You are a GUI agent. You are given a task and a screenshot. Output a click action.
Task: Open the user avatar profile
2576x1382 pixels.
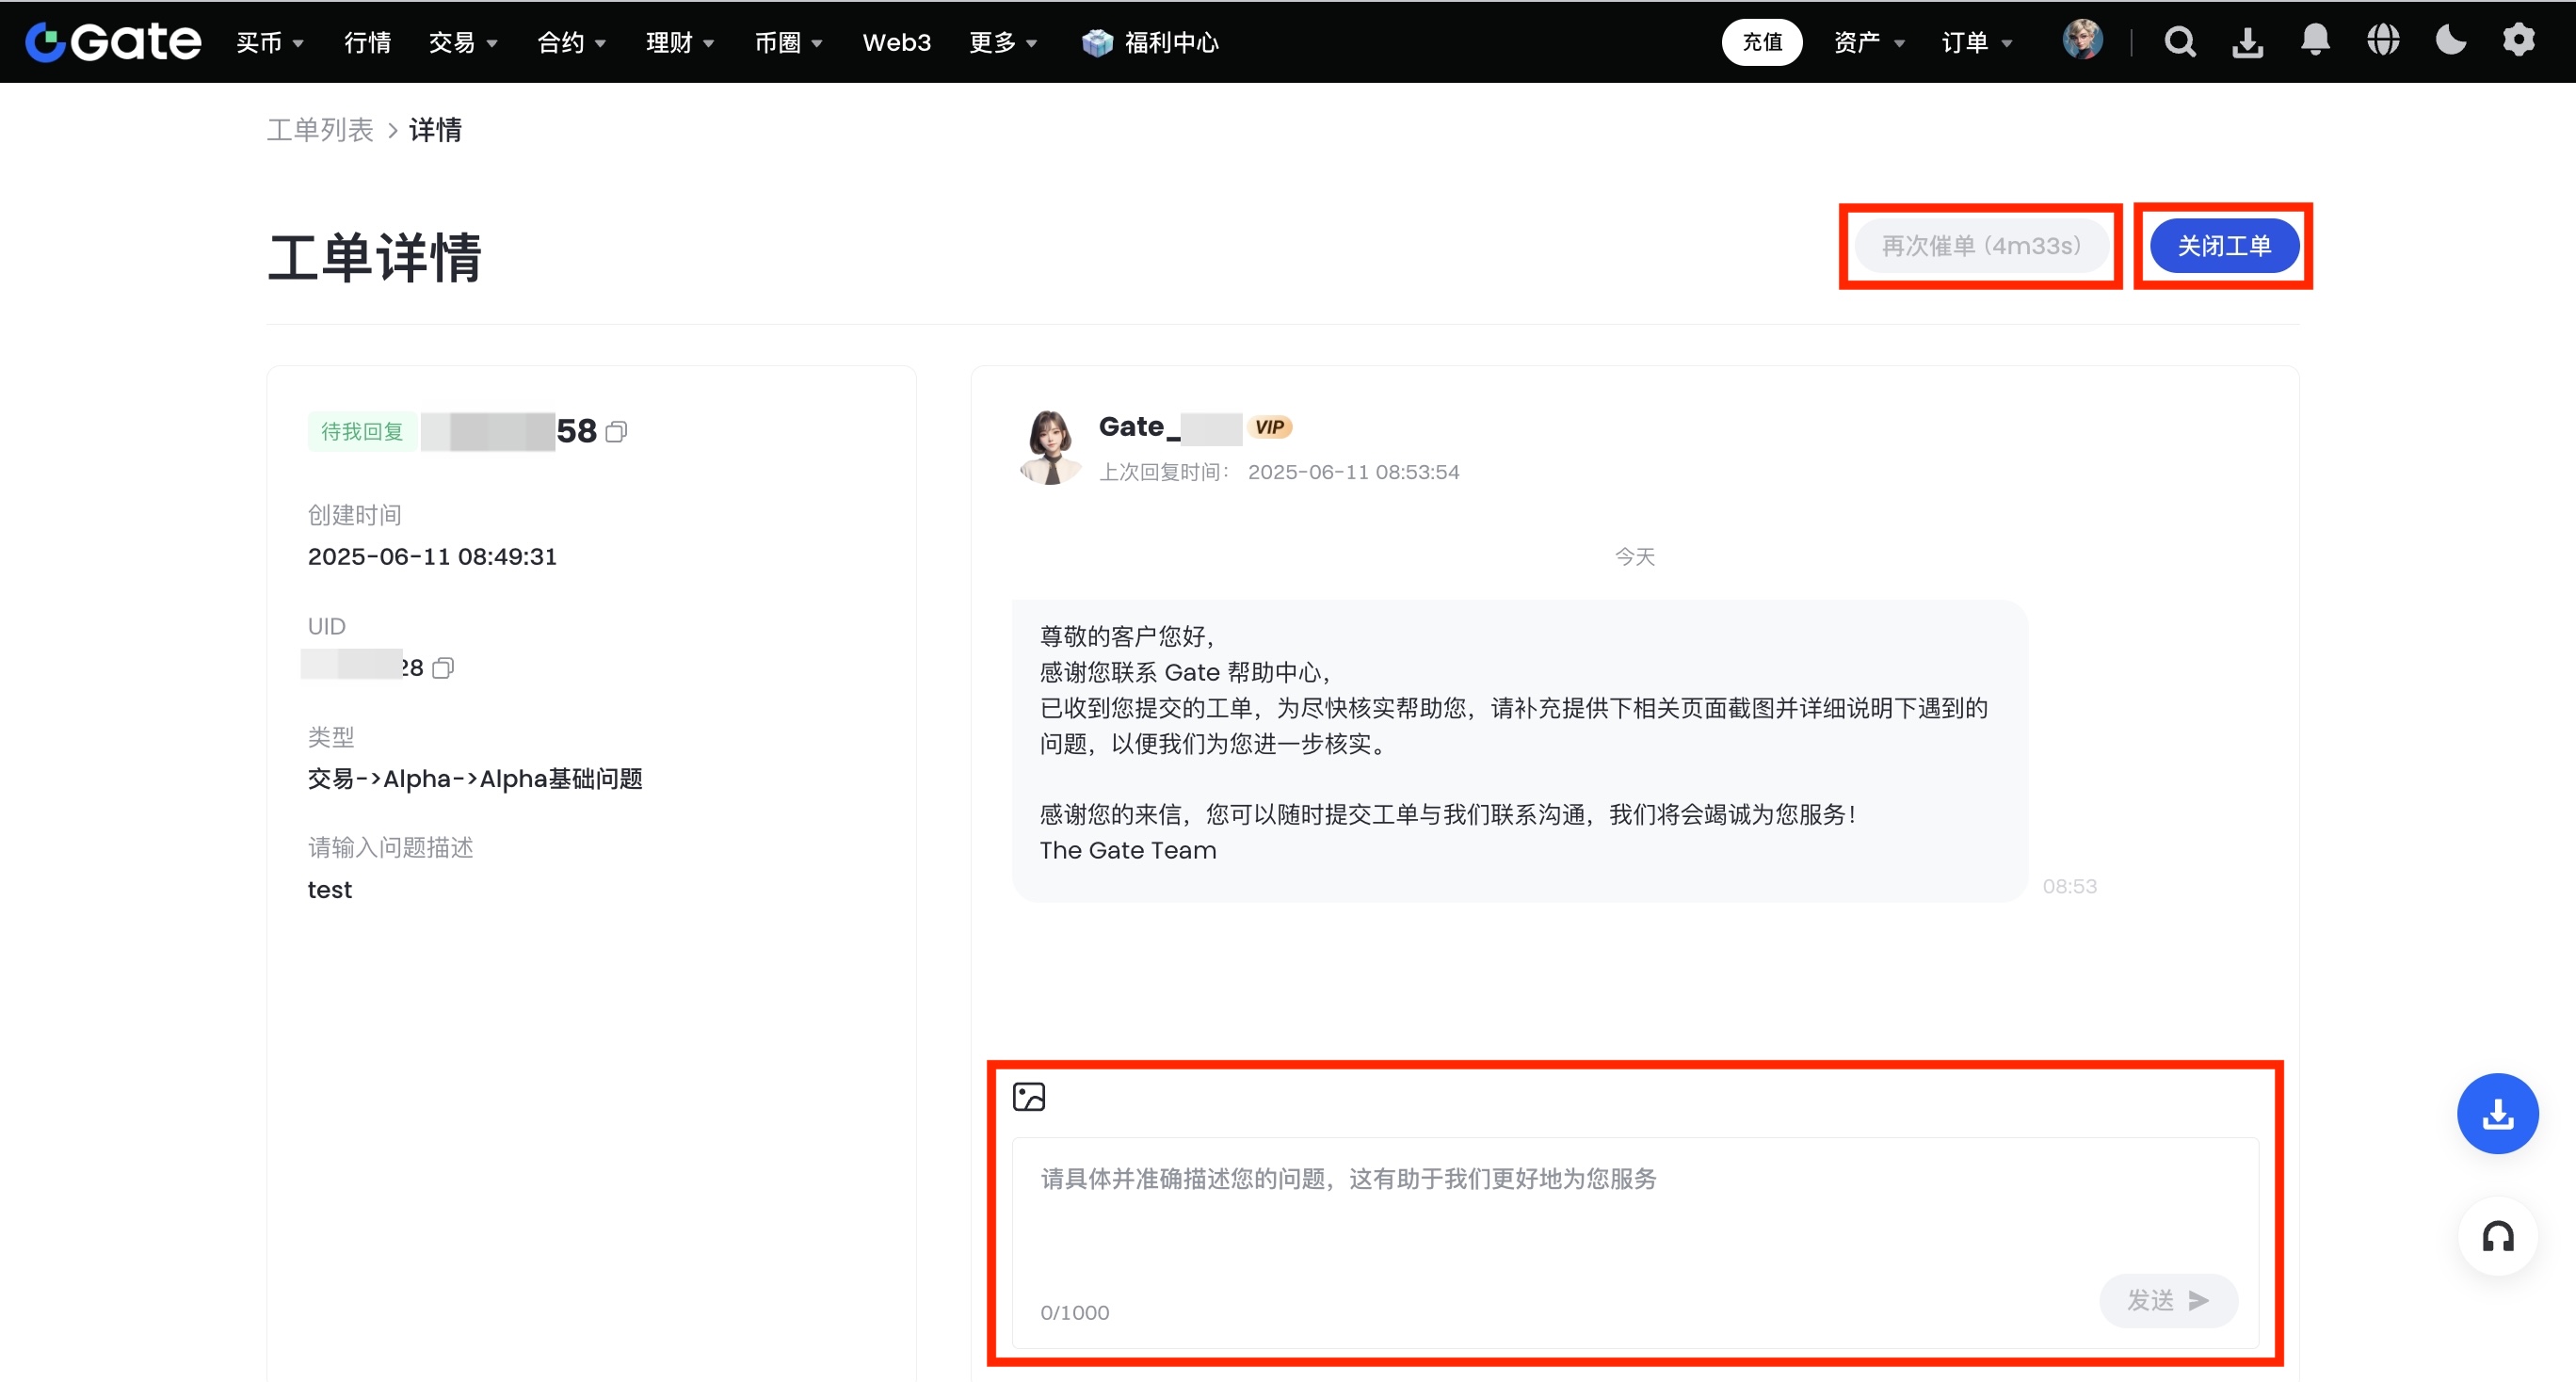click(2082, 40)
